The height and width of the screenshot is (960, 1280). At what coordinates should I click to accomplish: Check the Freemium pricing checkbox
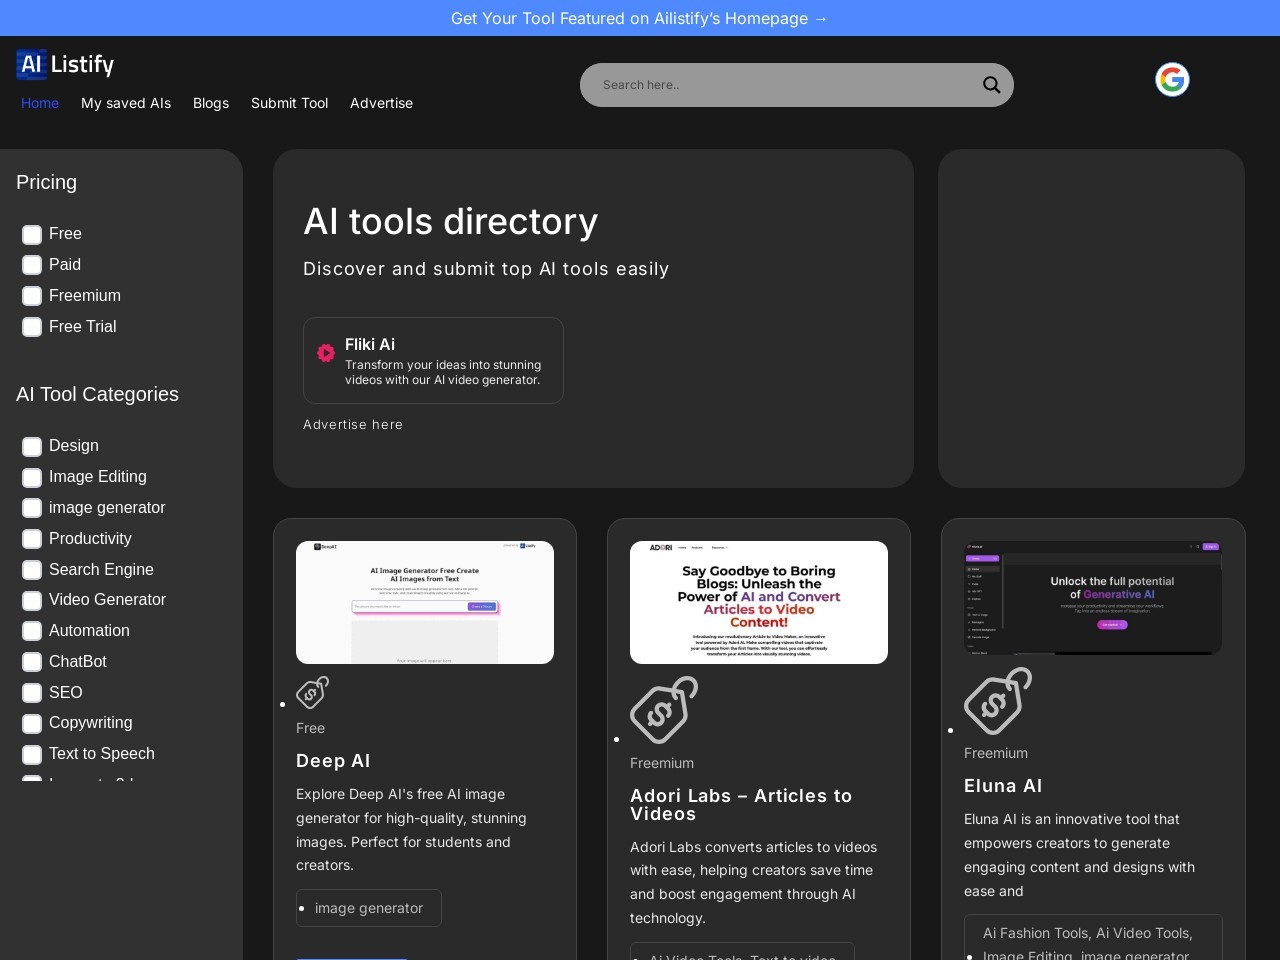click(x=32, y=296)
